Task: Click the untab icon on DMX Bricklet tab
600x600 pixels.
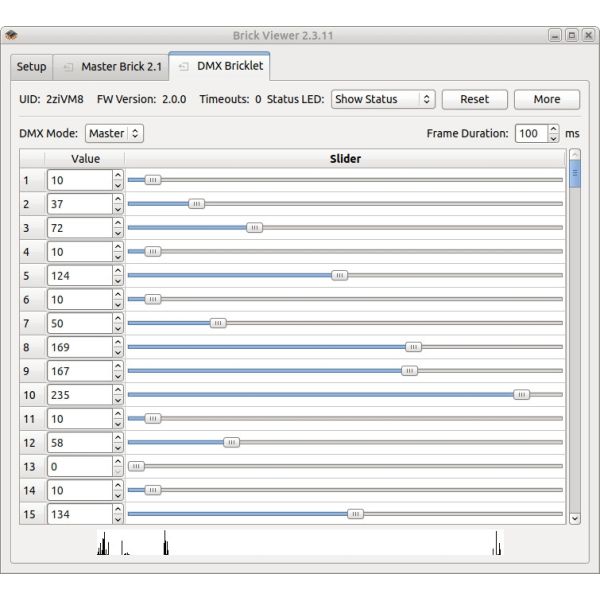Action: (184, 67)
